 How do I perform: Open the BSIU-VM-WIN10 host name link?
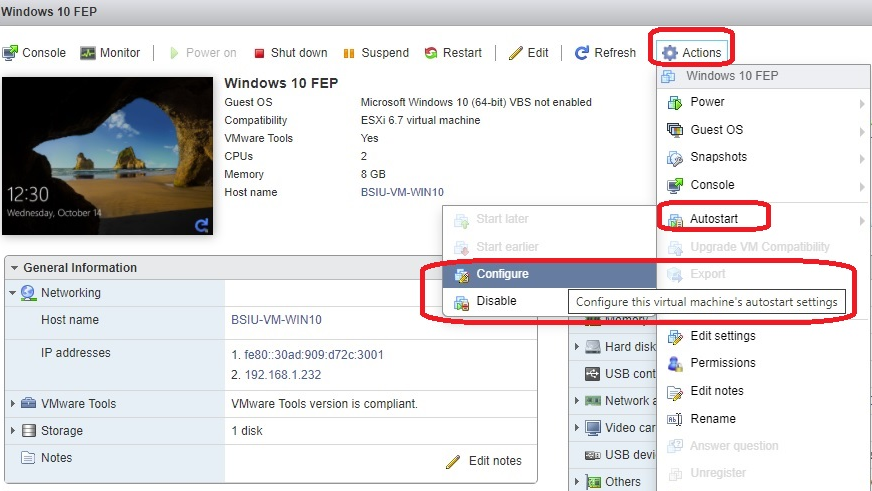(402, 192)
